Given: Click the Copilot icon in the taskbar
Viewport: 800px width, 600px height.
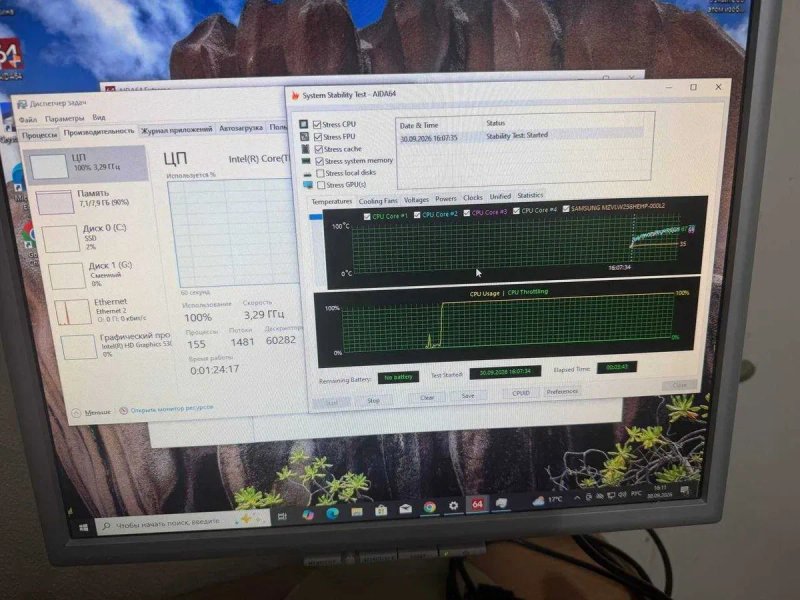Looking at the screenshot, I should tap(308, 515).
